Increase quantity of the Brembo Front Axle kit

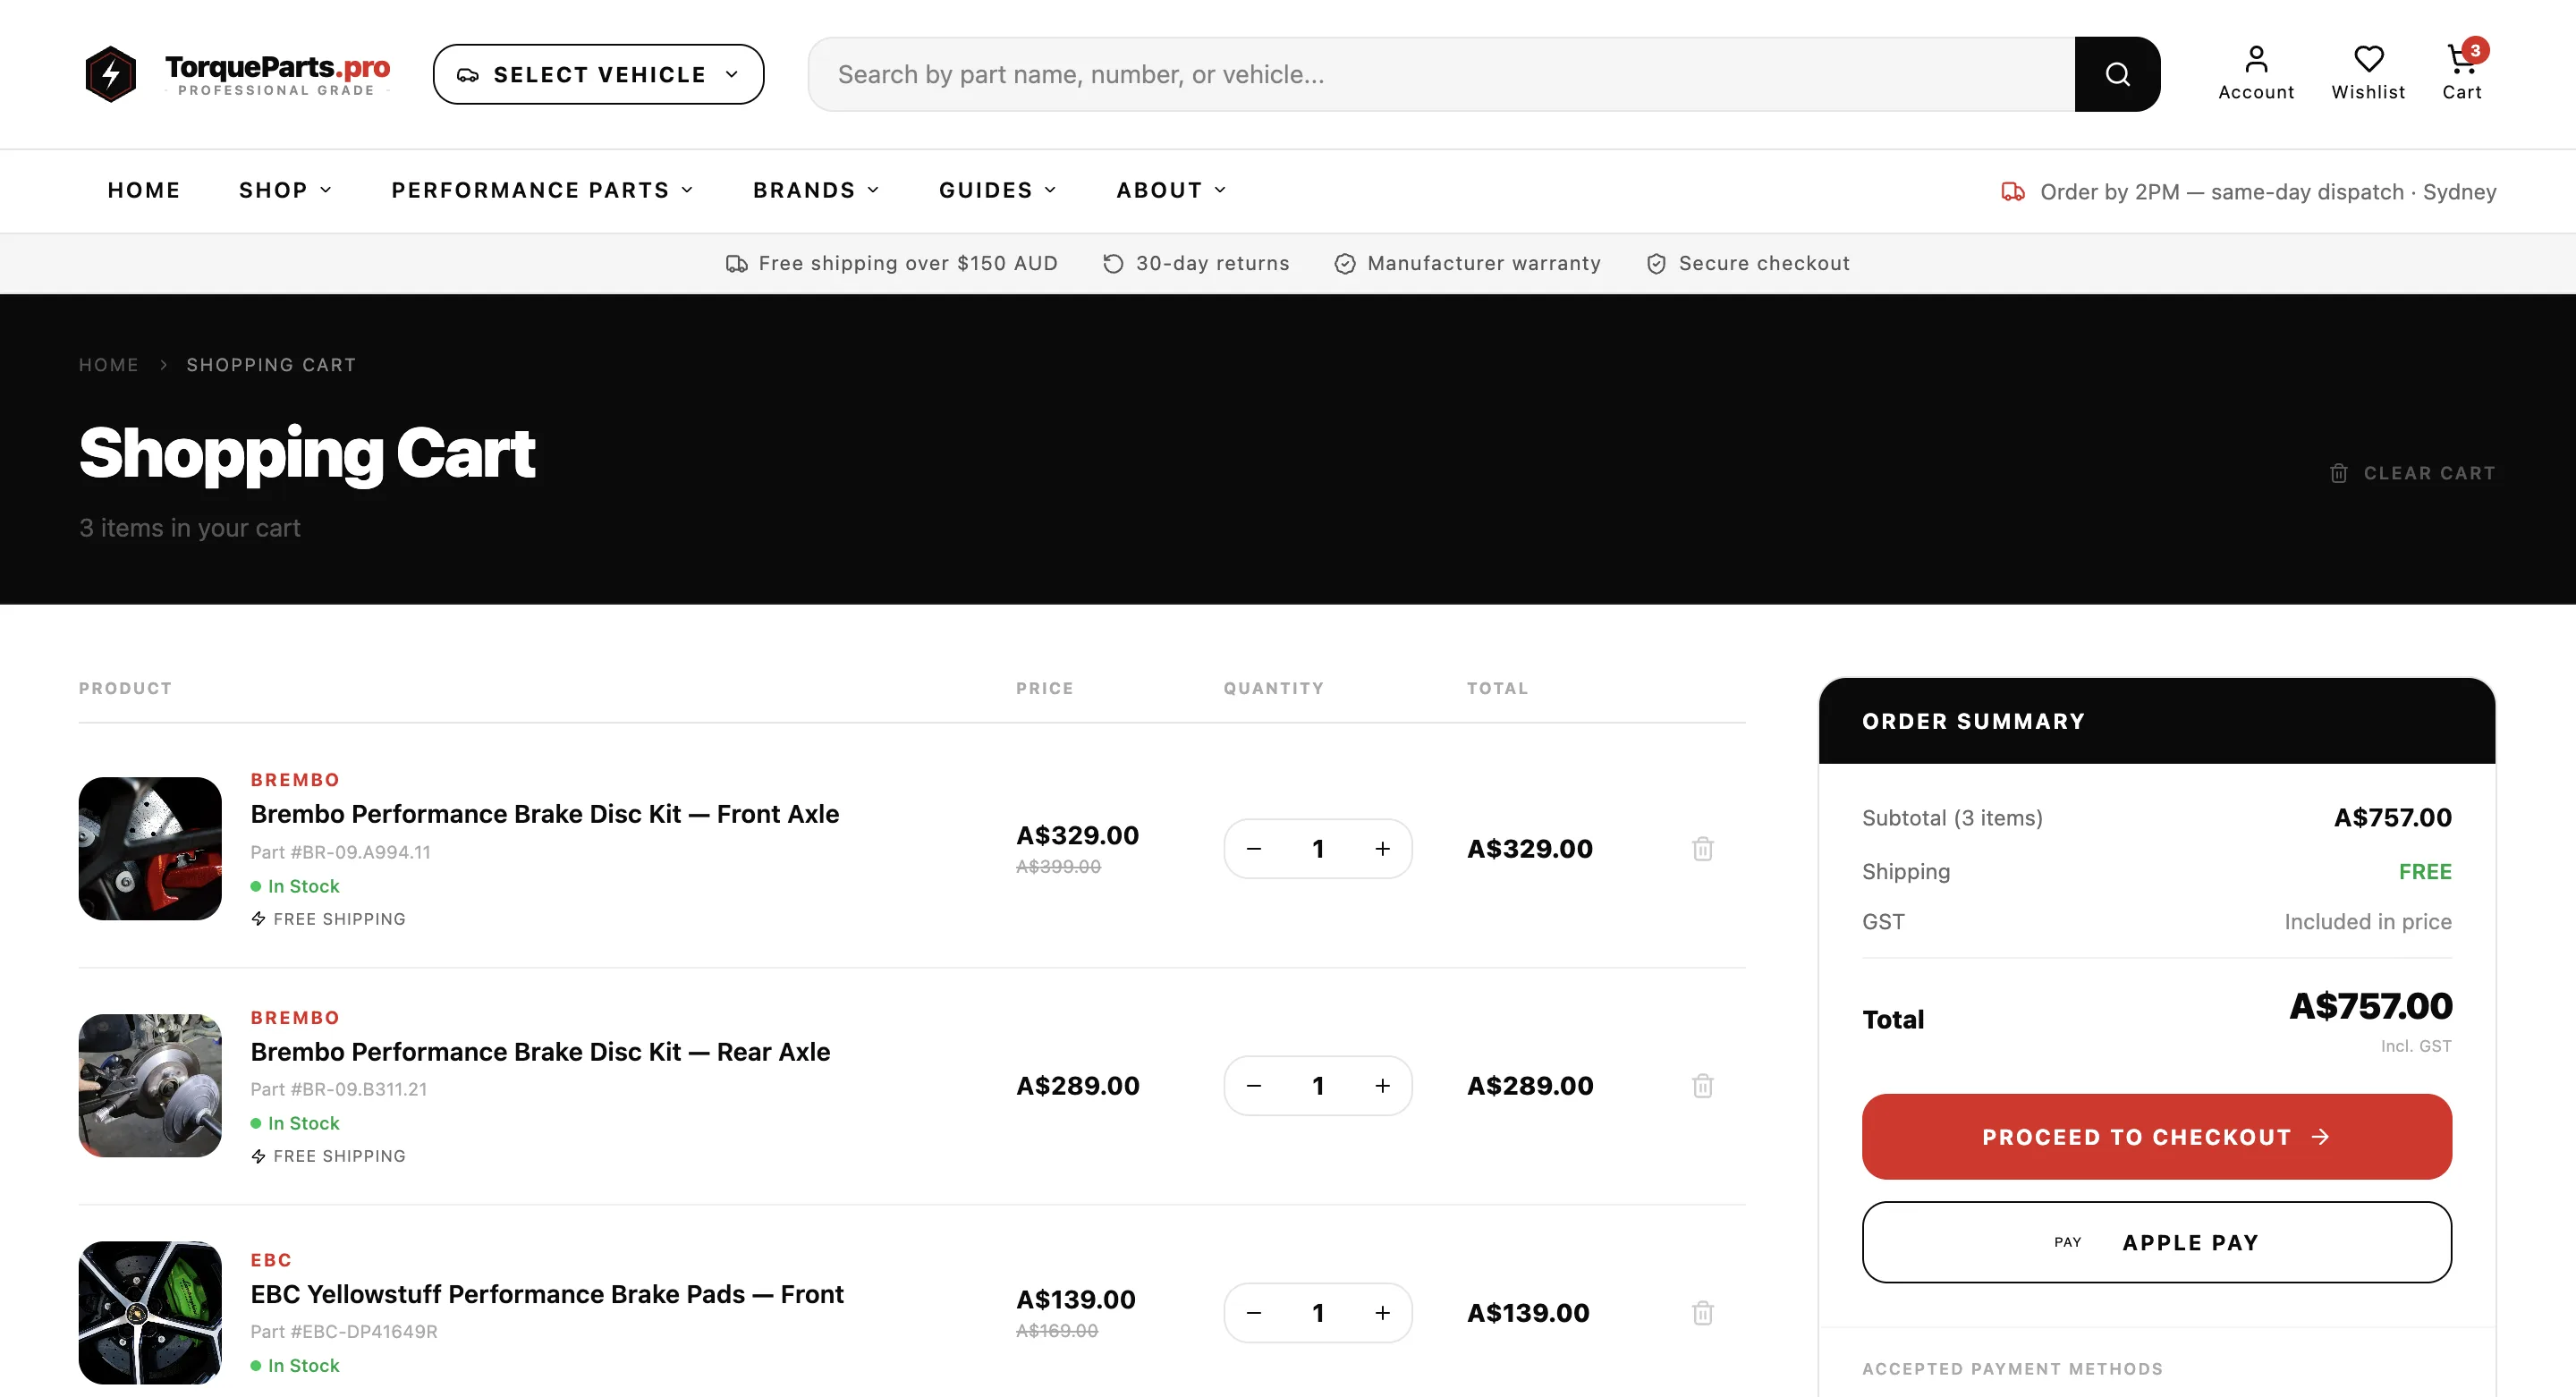pyautogui.click(x=1383, y=848)
